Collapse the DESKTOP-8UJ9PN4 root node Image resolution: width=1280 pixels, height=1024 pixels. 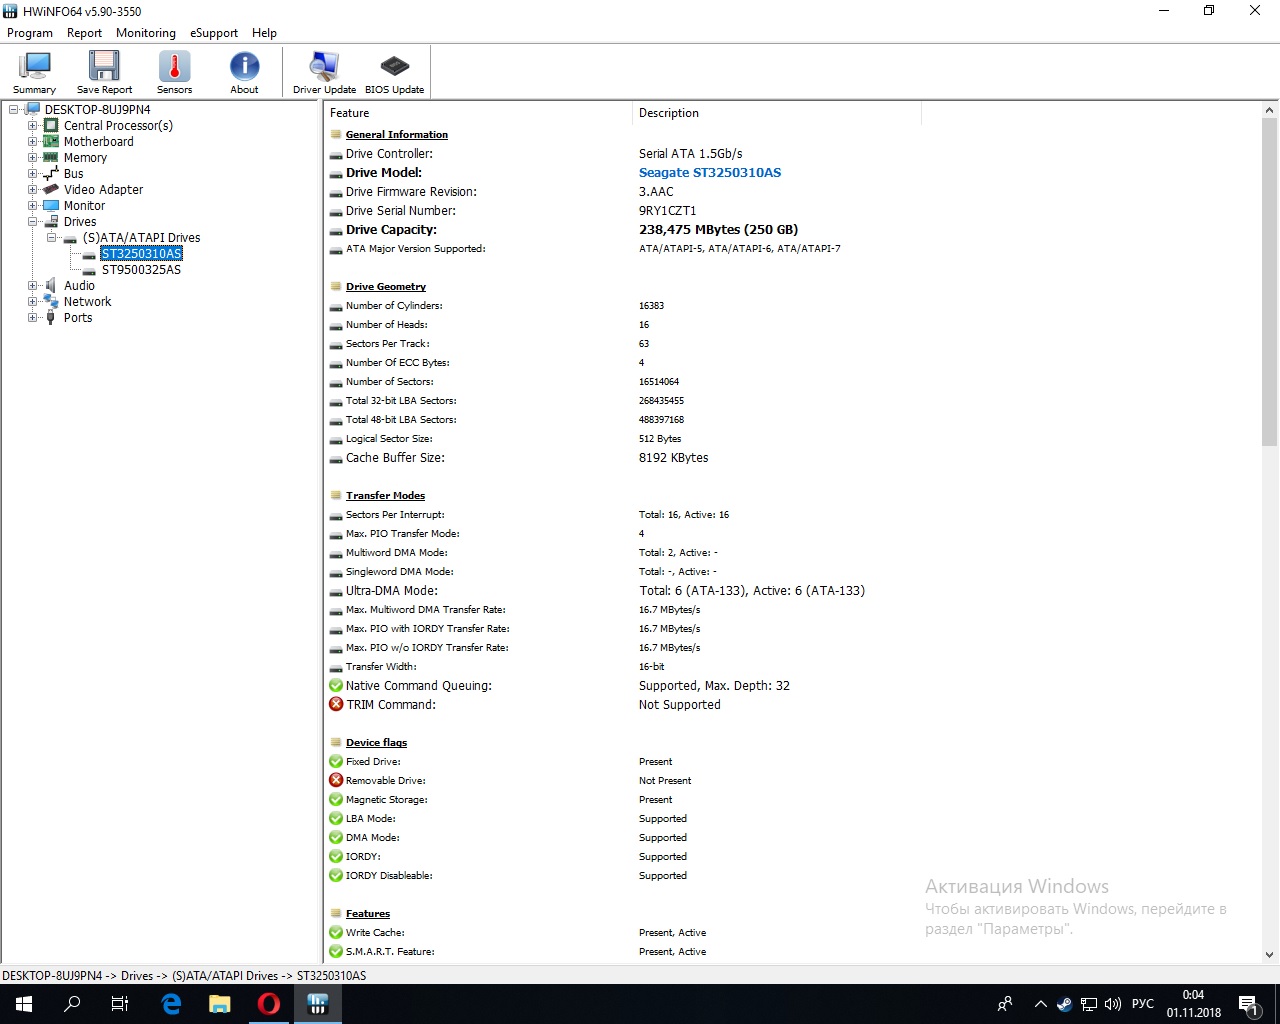tap(14, 110)
